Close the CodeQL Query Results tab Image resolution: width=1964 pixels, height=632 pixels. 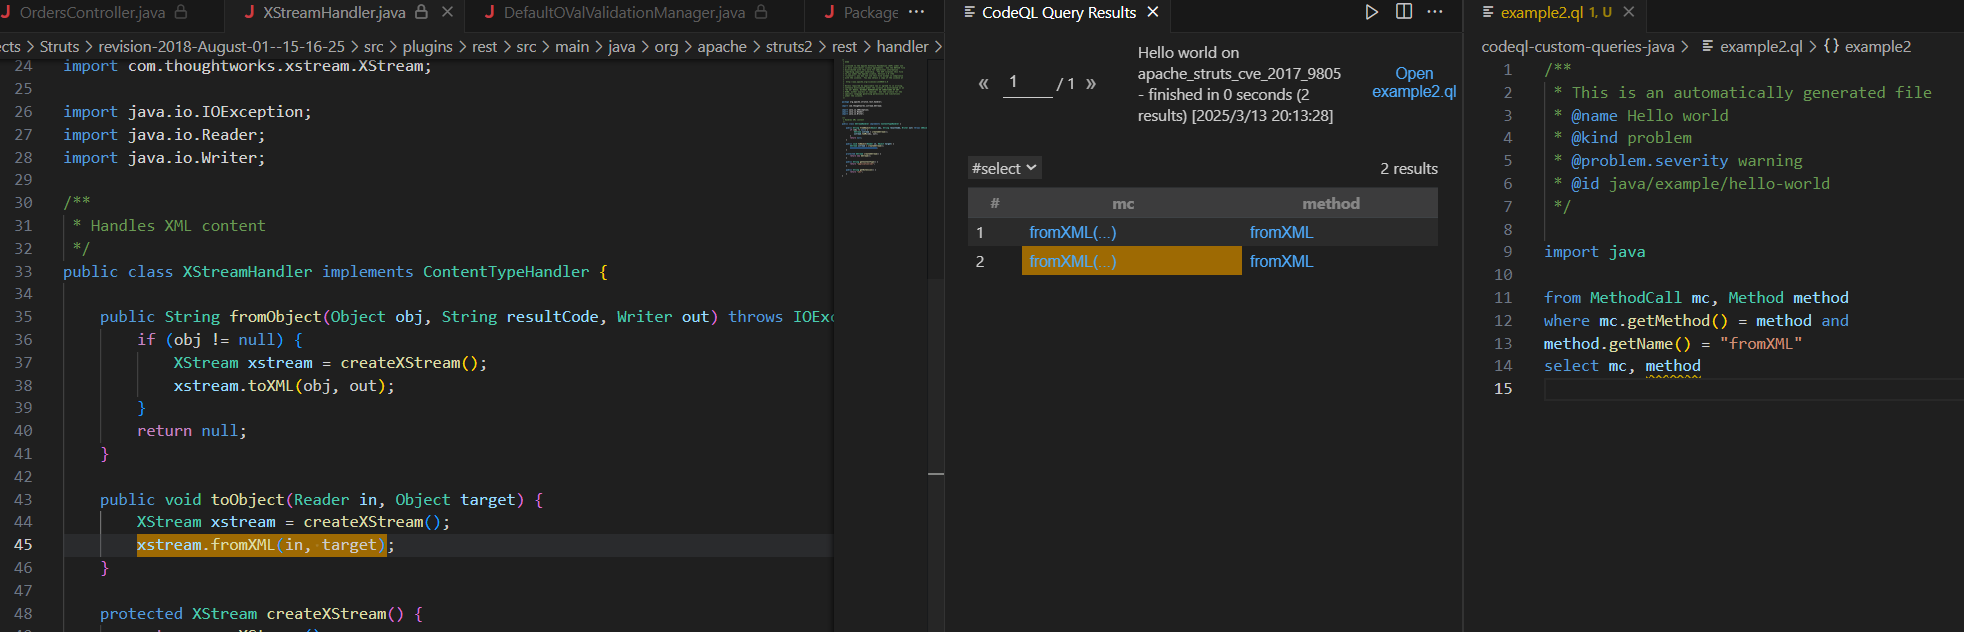(1153, 12)
